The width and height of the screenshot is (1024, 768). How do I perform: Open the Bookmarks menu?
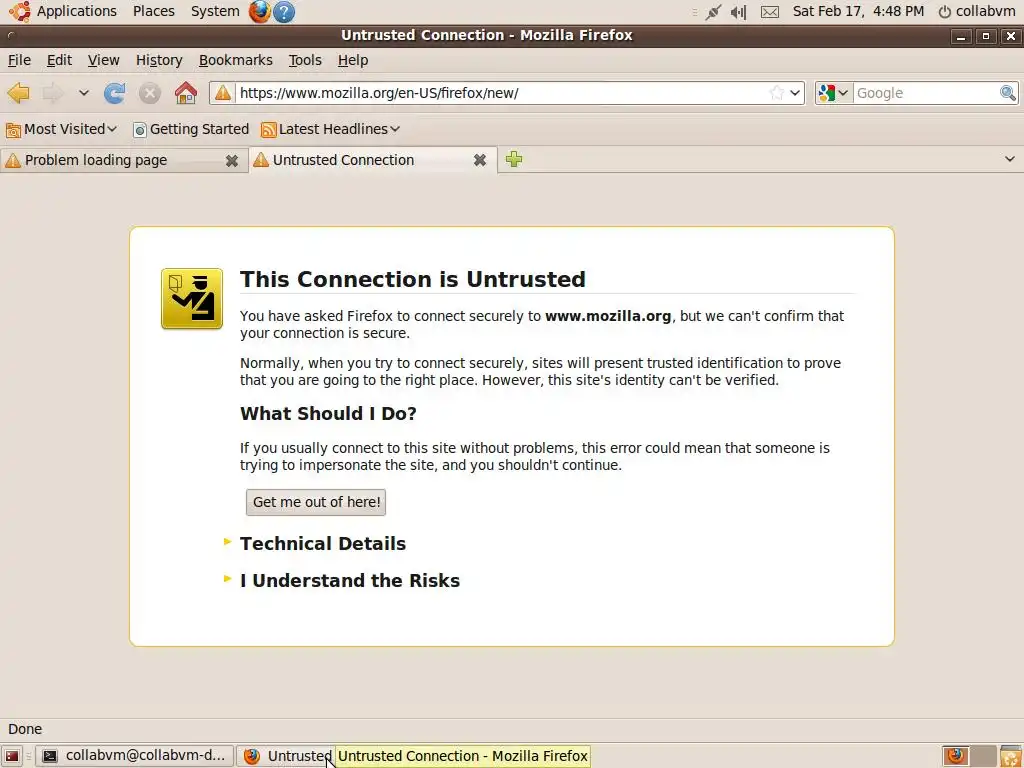tap(236, 60)
